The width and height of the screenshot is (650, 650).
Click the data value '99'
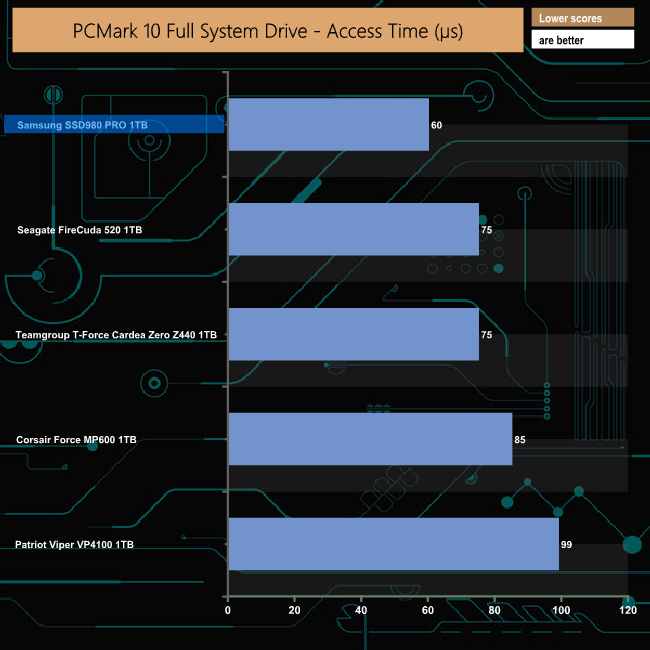566,545
